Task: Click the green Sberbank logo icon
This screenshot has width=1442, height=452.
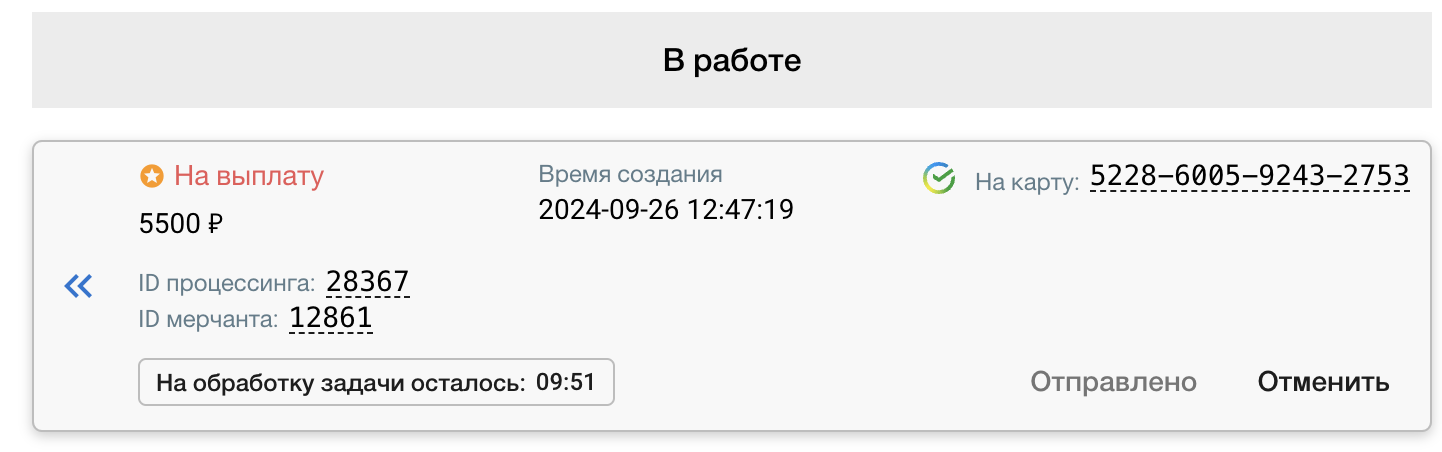Action: [939, 179]
